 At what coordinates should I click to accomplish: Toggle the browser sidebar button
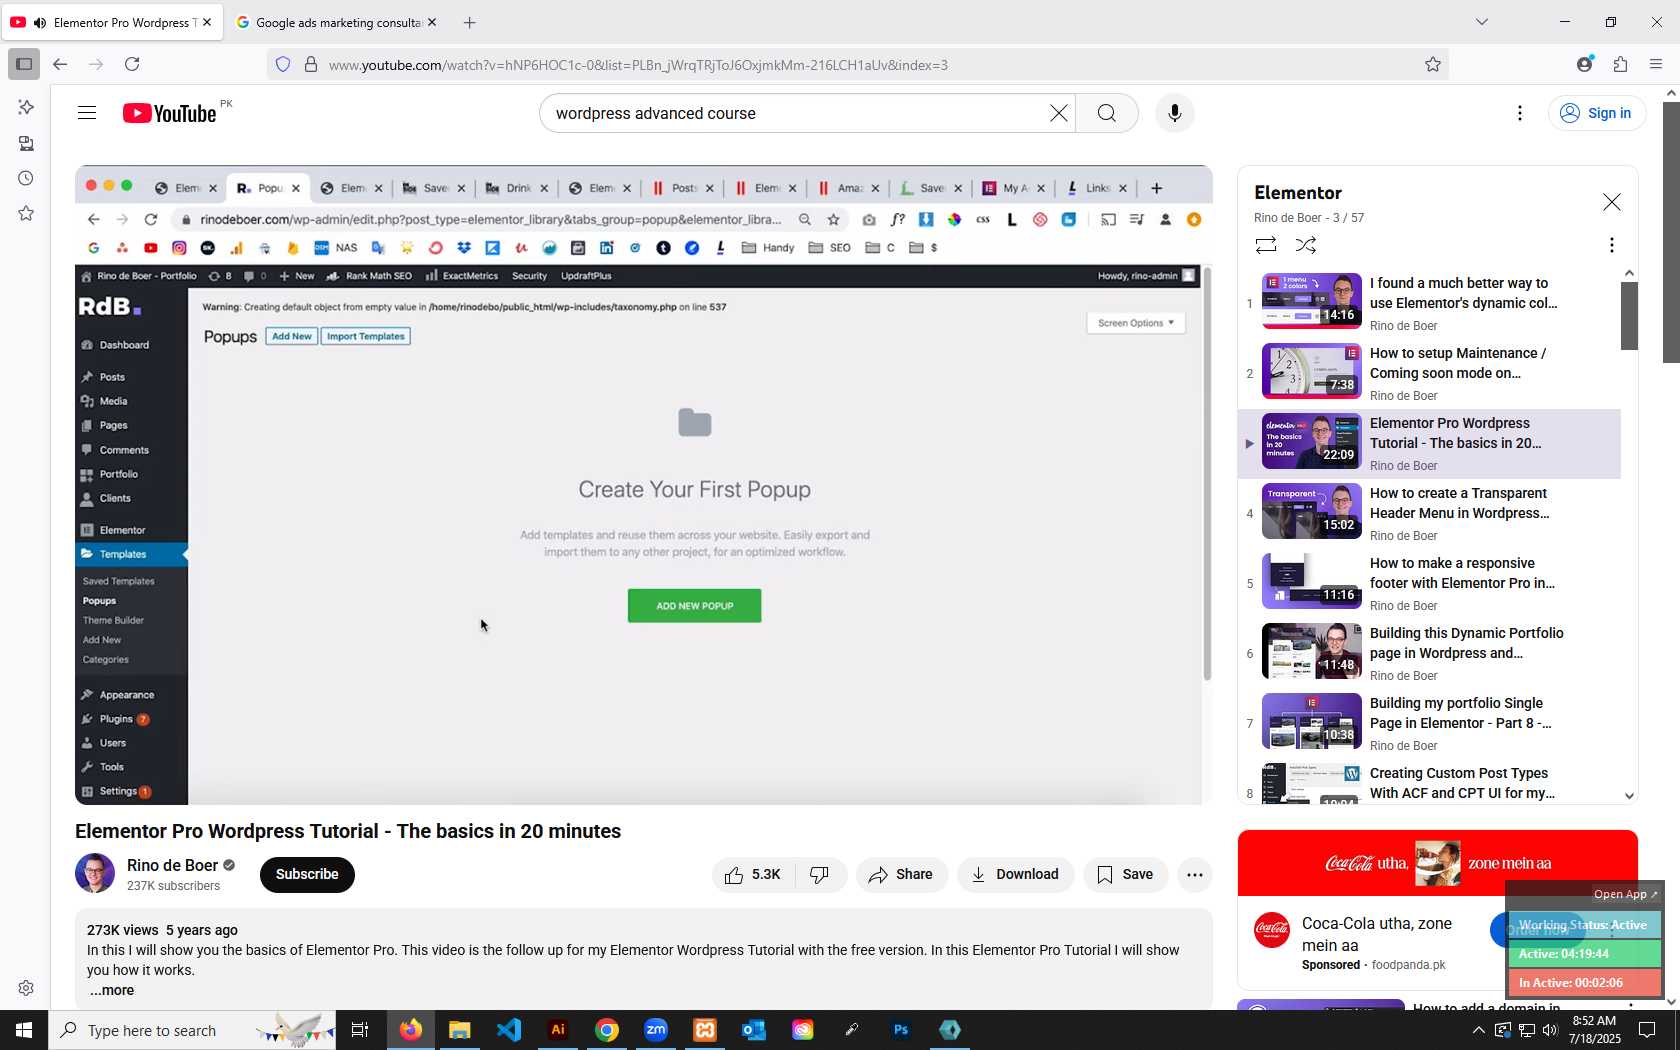tap(24, 64)
